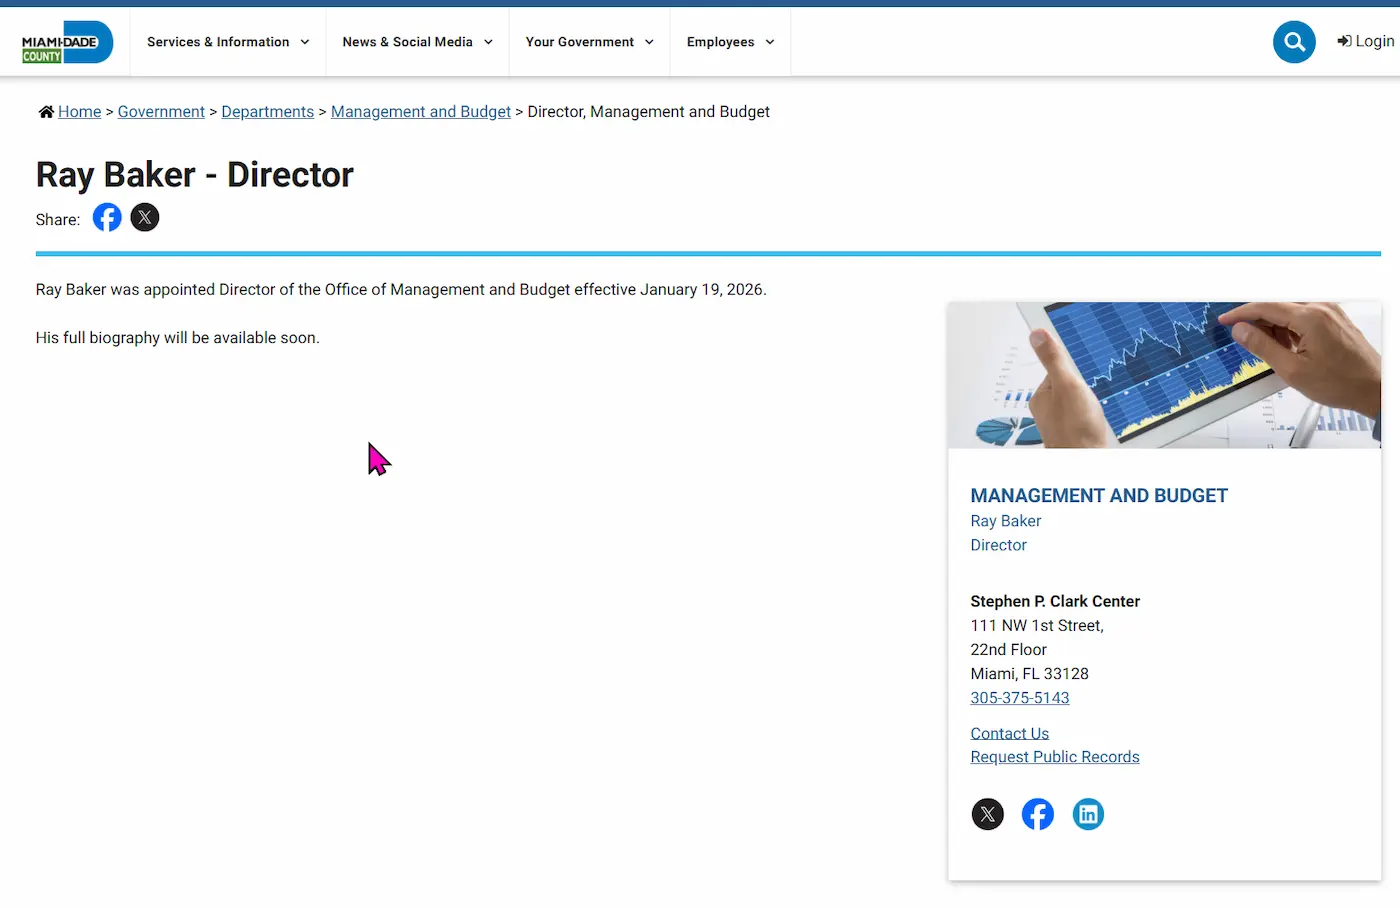Open the Request Public Records link

pos(1055,757)
